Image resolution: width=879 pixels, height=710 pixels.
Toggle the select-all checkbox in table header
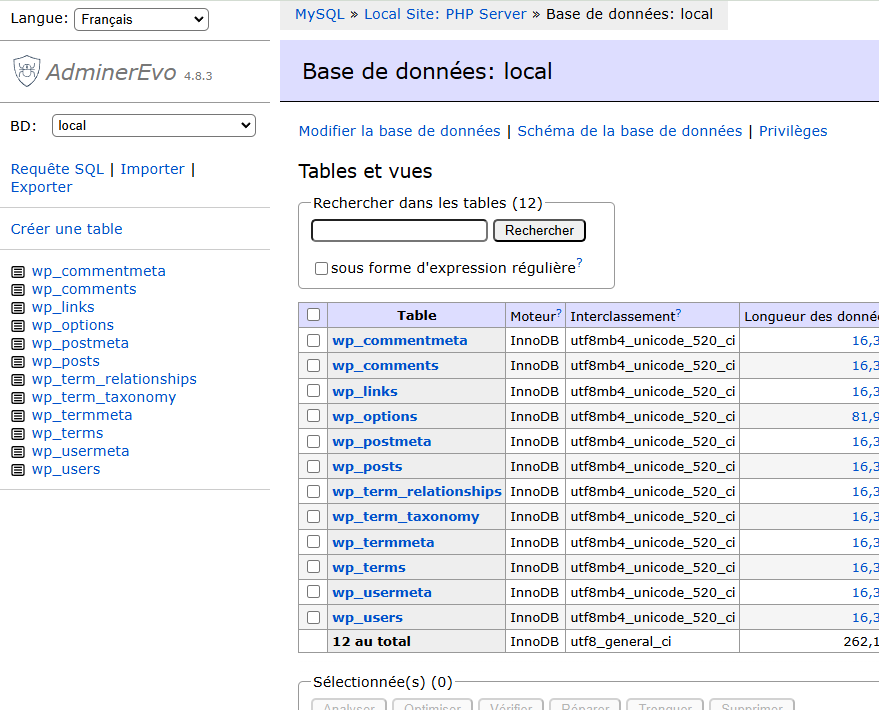tap(314, 315)
